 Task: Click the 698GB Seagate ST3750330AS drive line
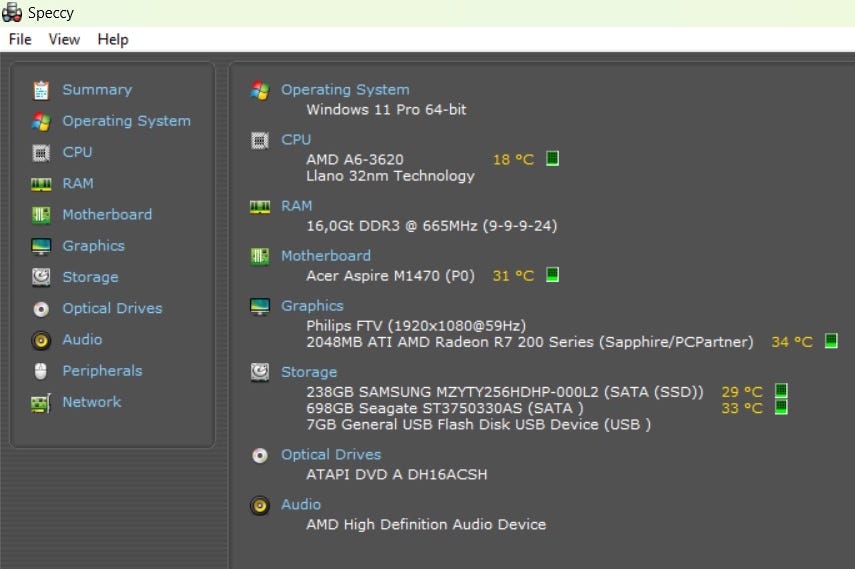(445, 408)
